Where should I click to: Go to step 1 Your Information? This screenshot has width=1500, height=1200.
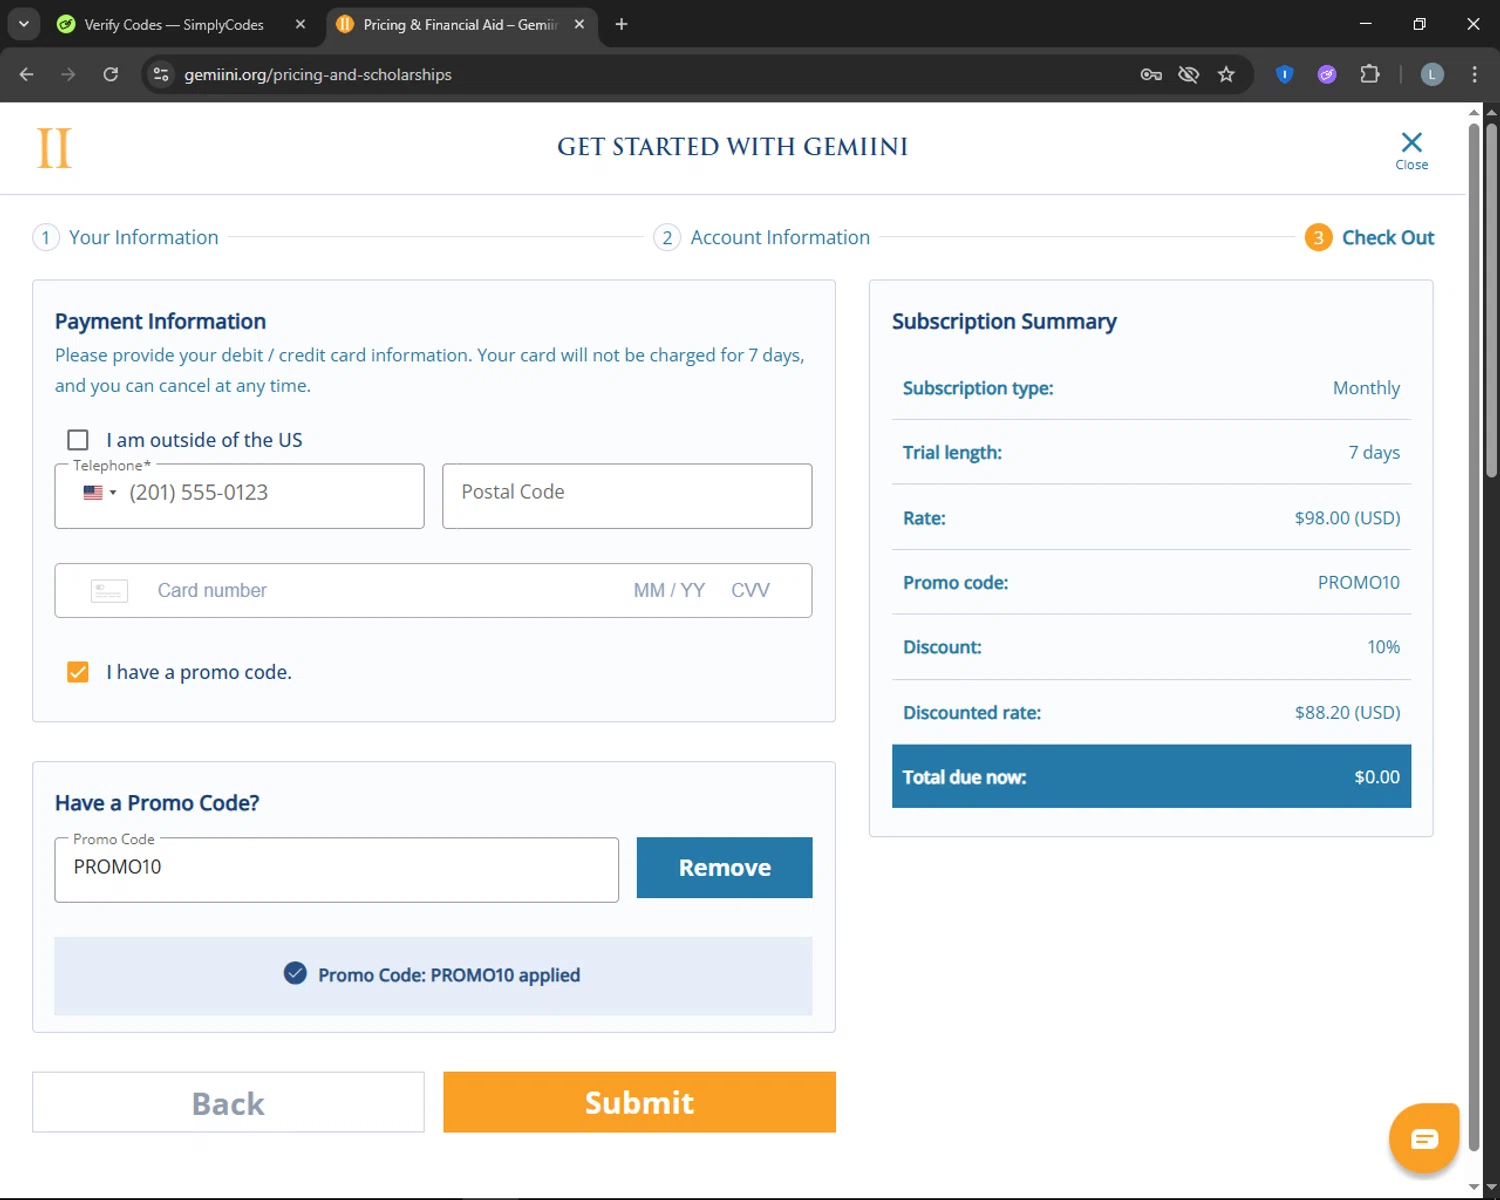[126, 238]
